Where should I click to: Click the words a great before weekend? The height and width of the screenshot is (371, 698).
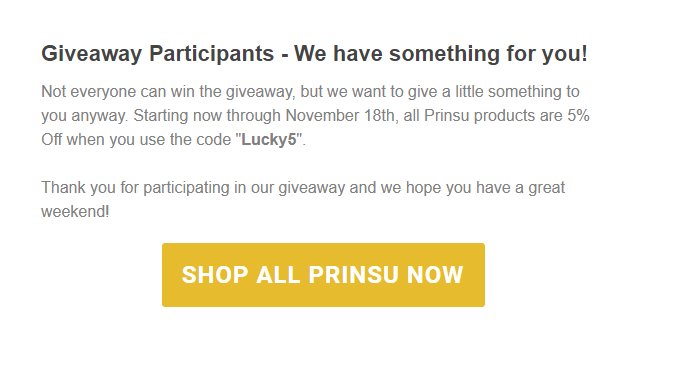(x=540, y=188)
